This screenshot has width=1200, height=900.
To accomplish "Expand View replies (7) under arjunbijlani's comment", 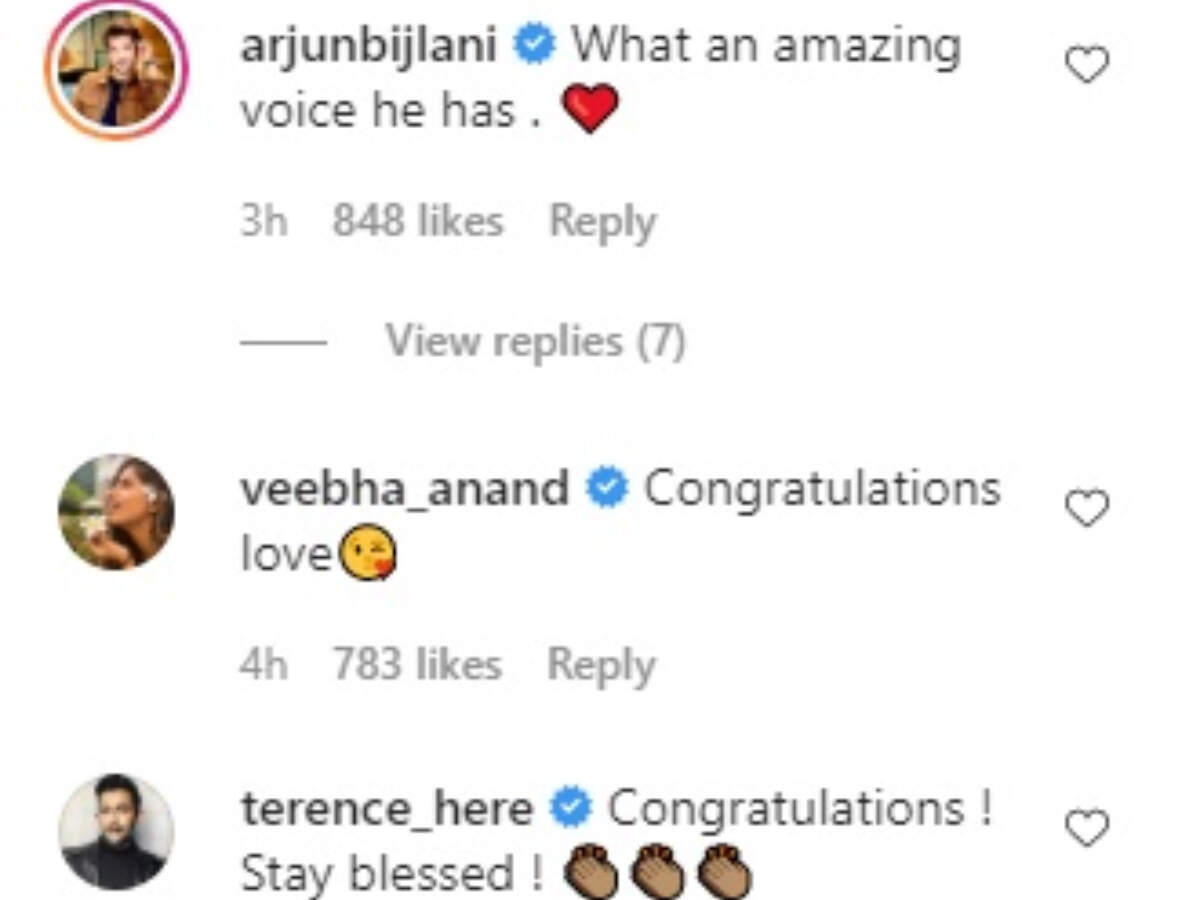I will [535, 342].
